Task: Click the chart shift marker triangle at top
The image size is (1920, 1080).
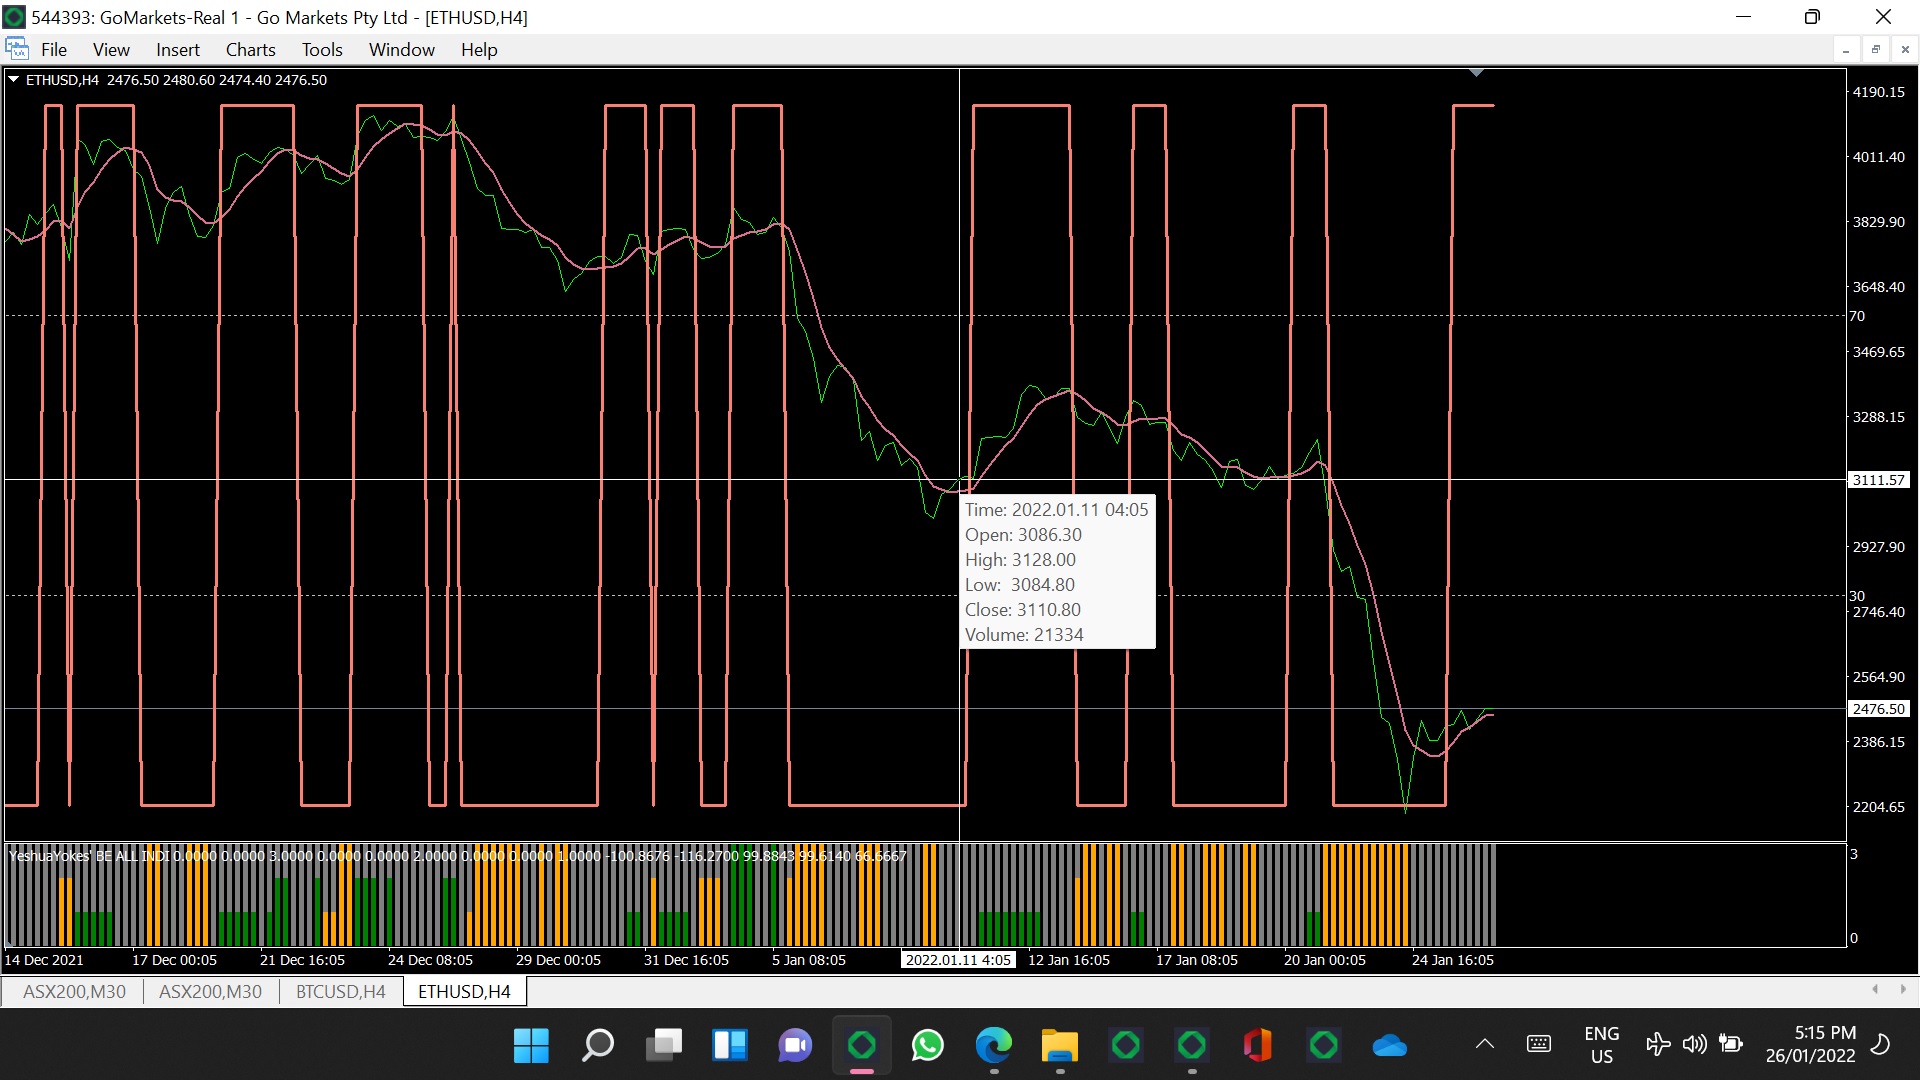Action: tap(1476, 73)
